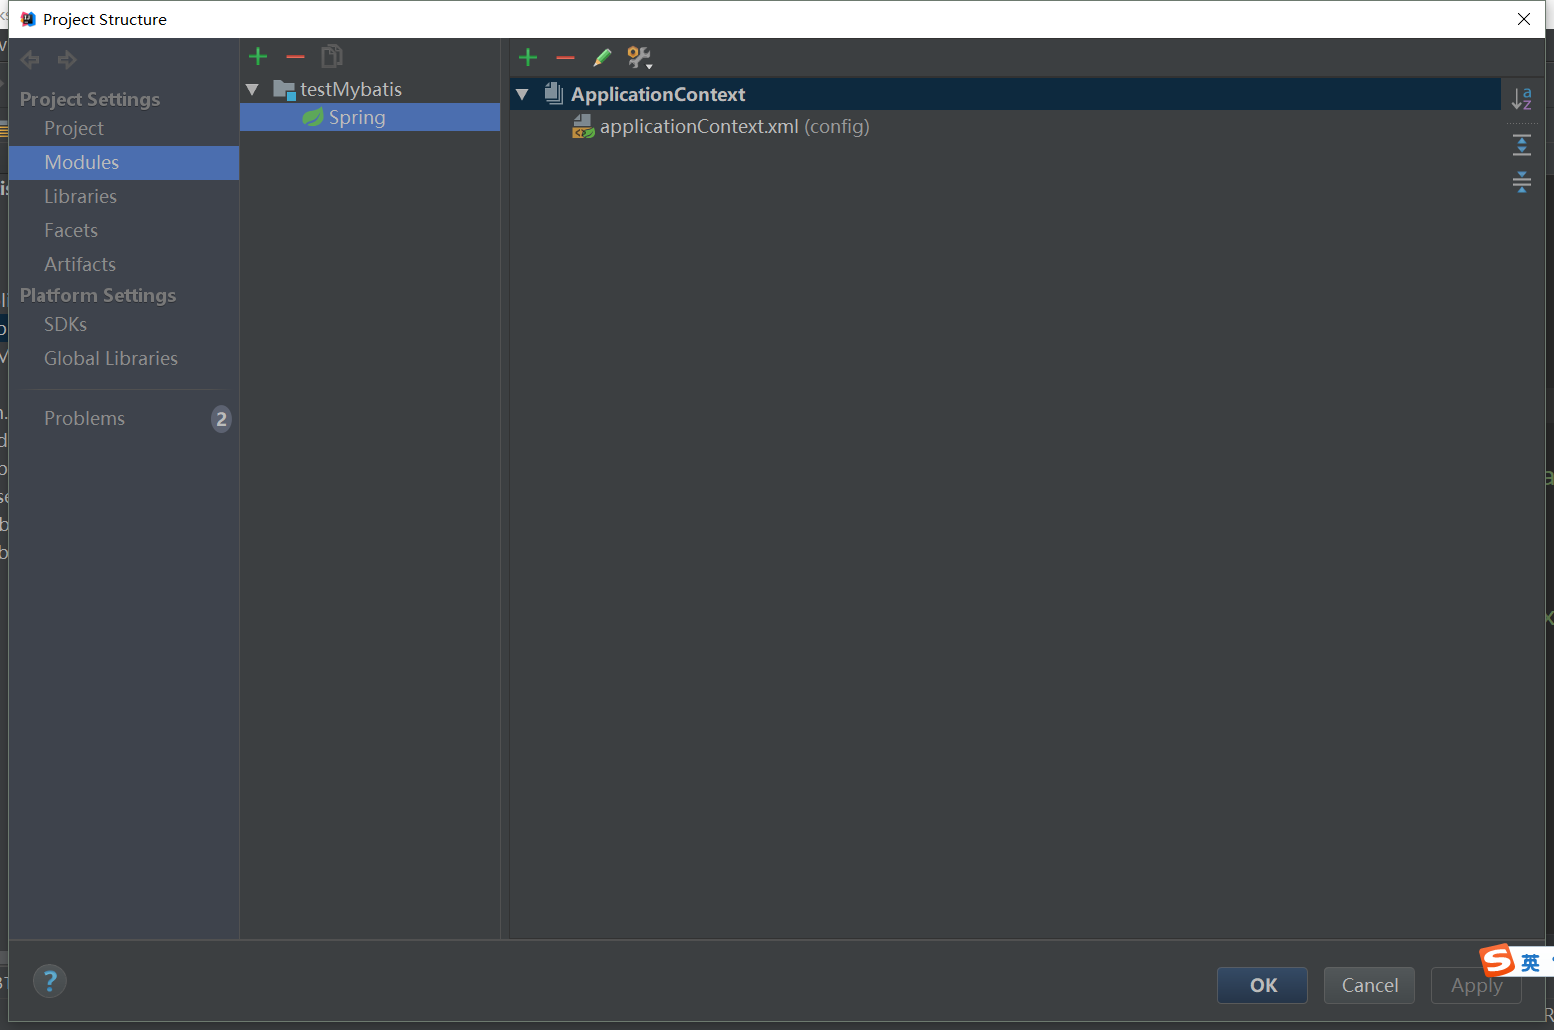The image size is (1554, 1030).
Task: View the Problems list
Action: tap(124, 419)
